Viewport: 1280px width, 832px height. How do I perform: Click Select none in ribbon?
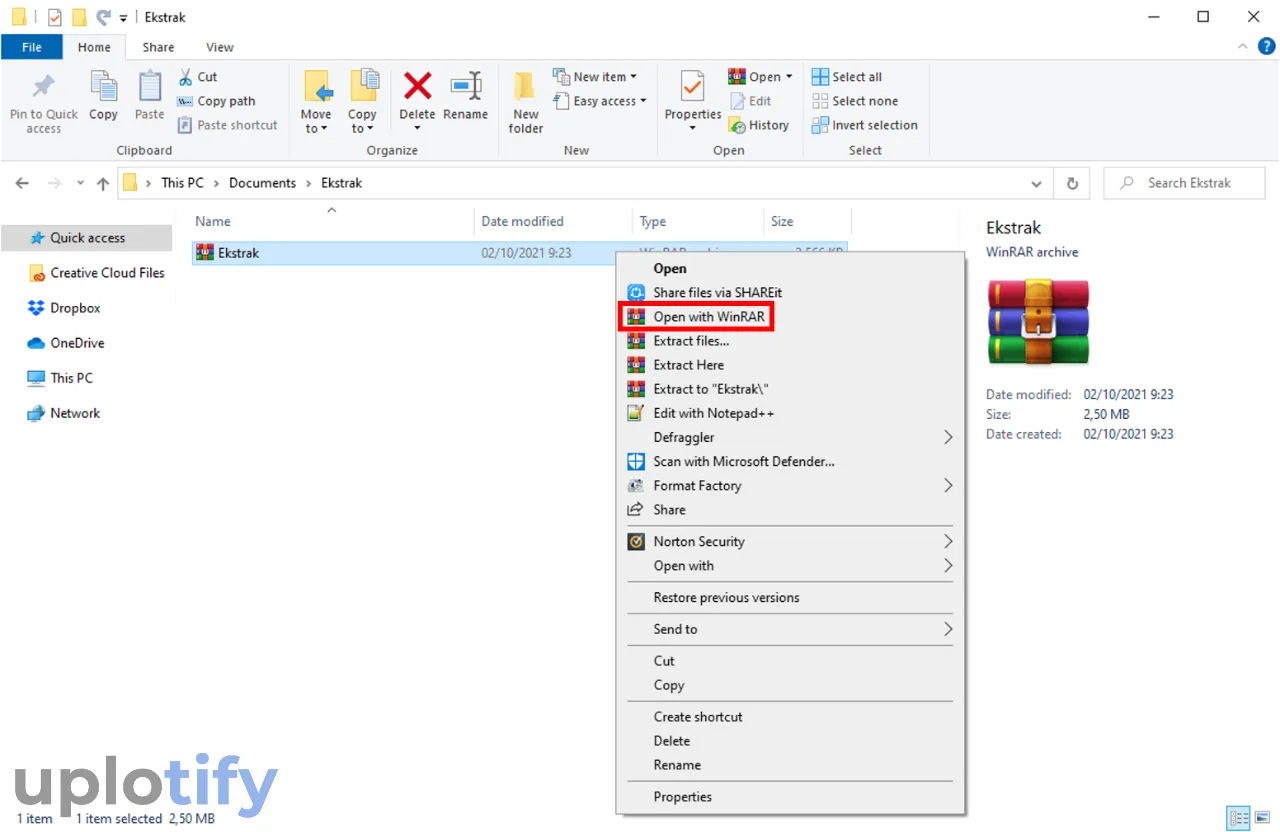(x=855, y=101)
